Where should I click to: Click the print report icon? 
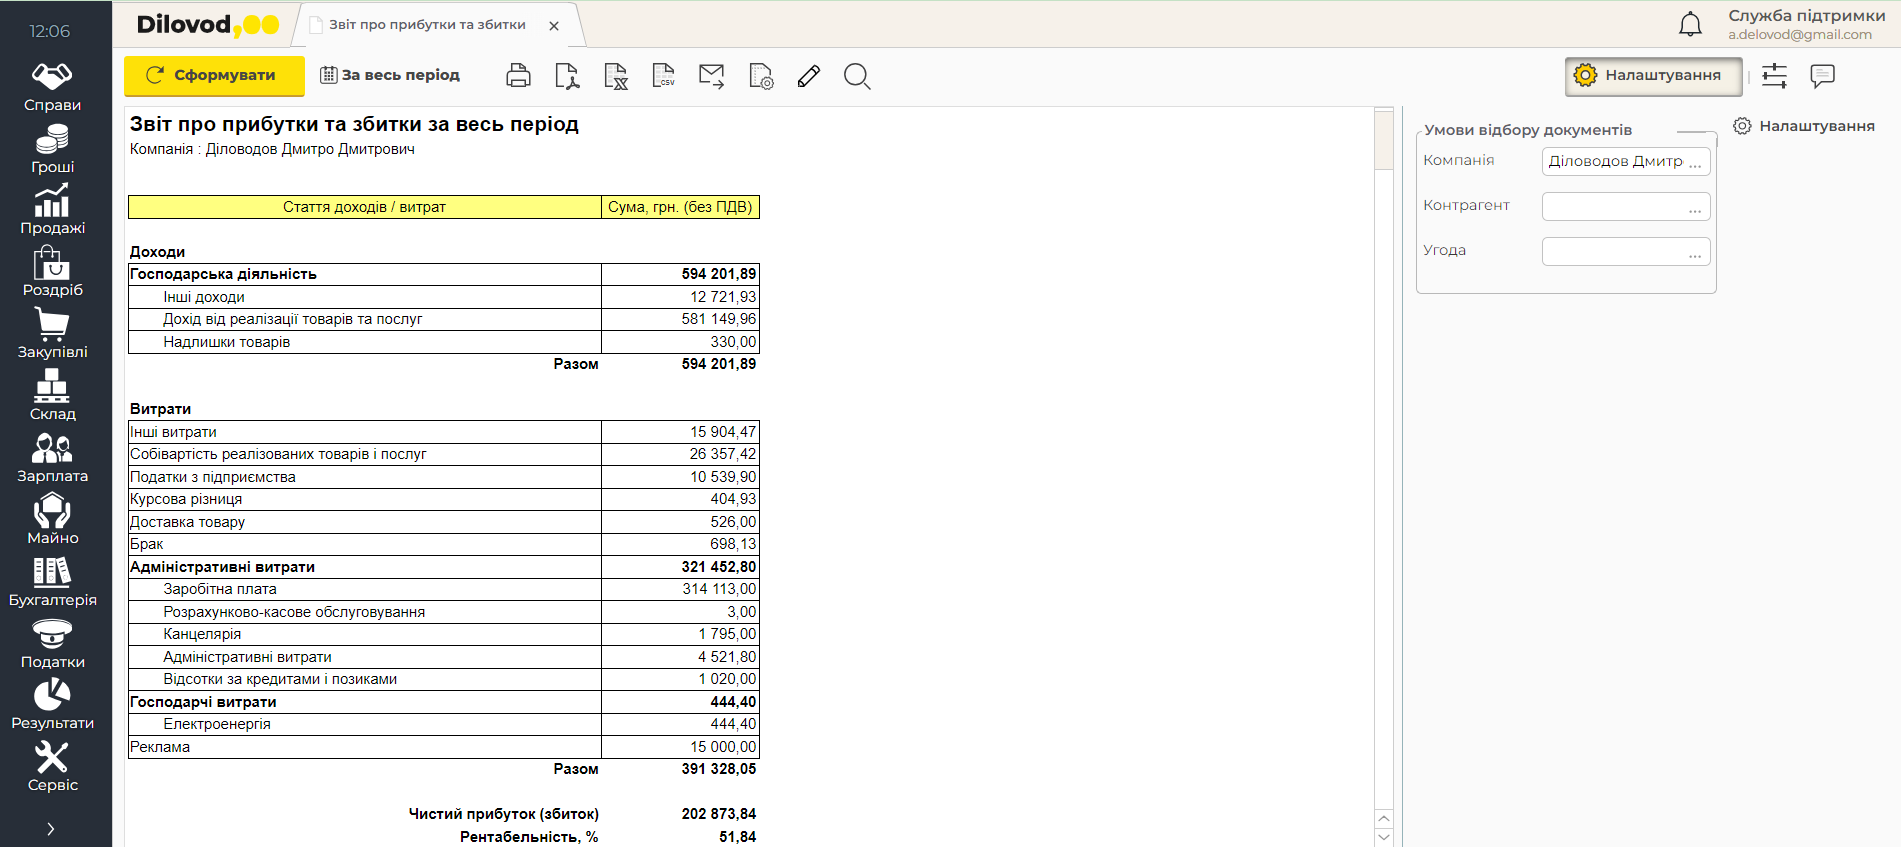click(x=518, y=76)
